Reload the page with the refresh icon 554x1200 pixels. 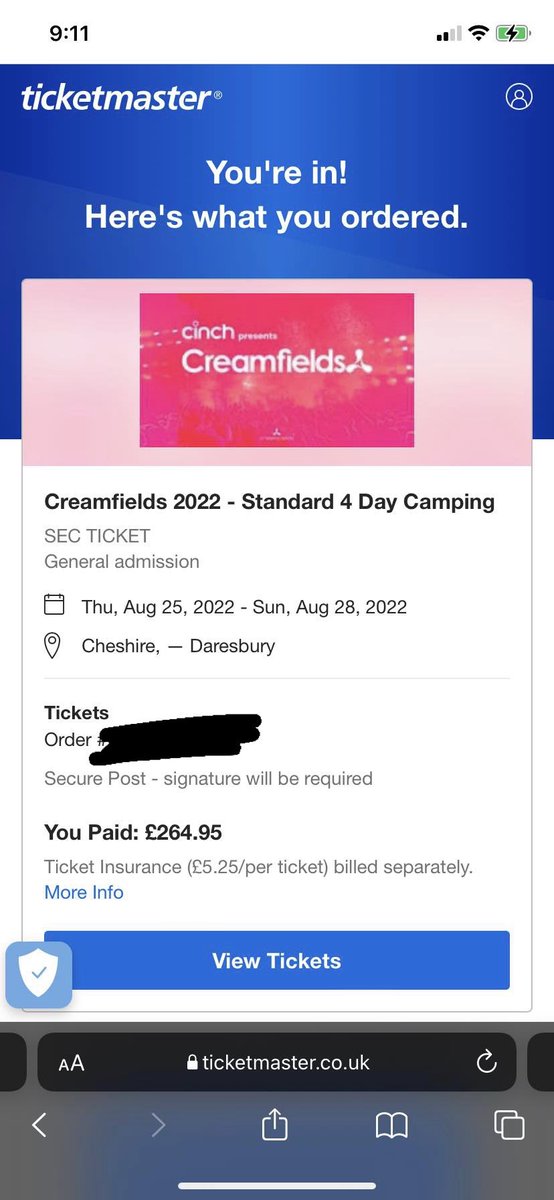(486, 1062)
